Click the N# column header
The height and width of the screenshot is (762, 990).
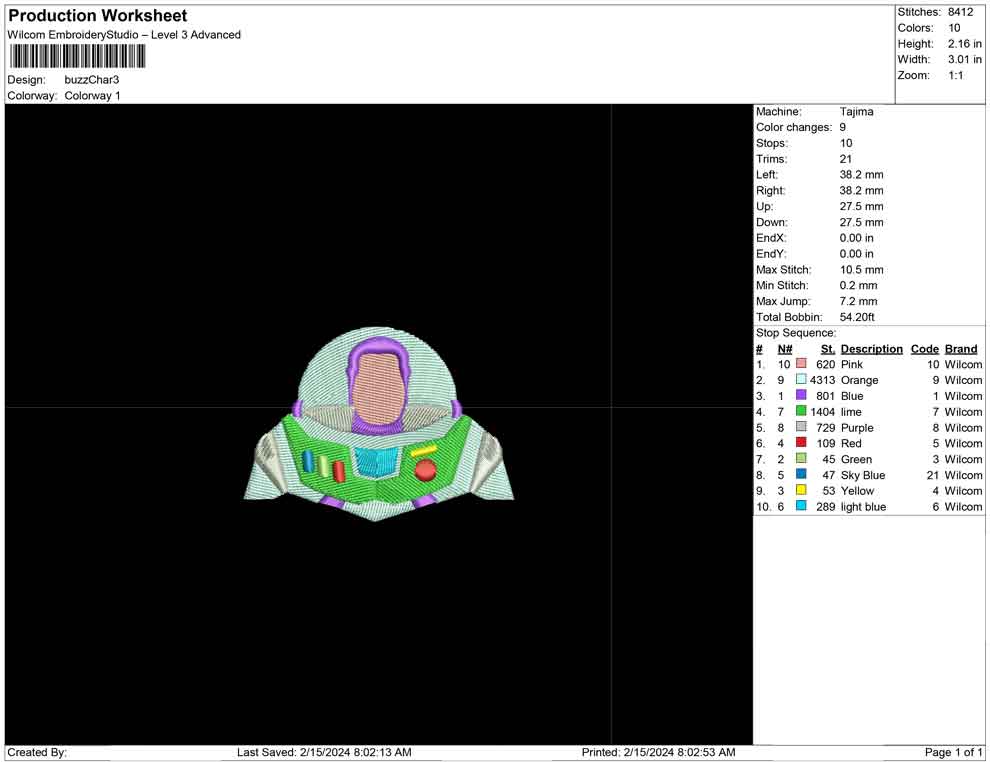pyautogui.click(x=785, y=349)
